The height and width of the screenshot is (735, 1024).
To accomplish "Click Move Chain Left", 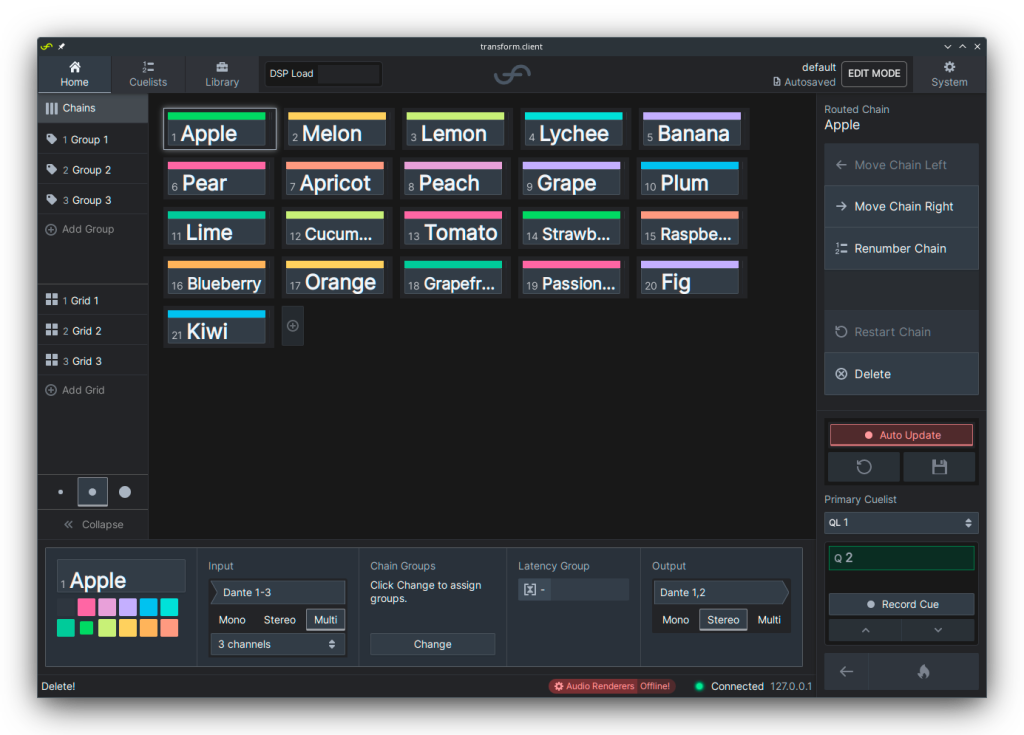I will [901, 165].
